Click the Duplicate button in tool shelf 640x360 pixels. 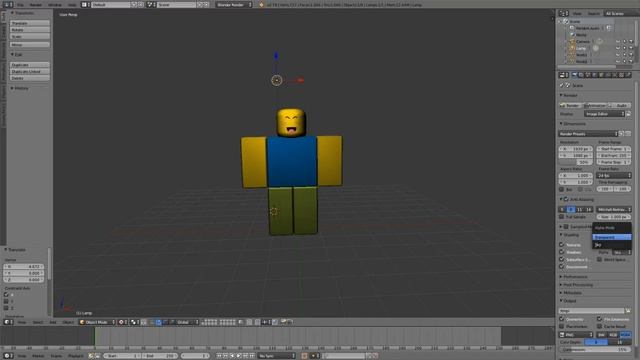(30, 65)
